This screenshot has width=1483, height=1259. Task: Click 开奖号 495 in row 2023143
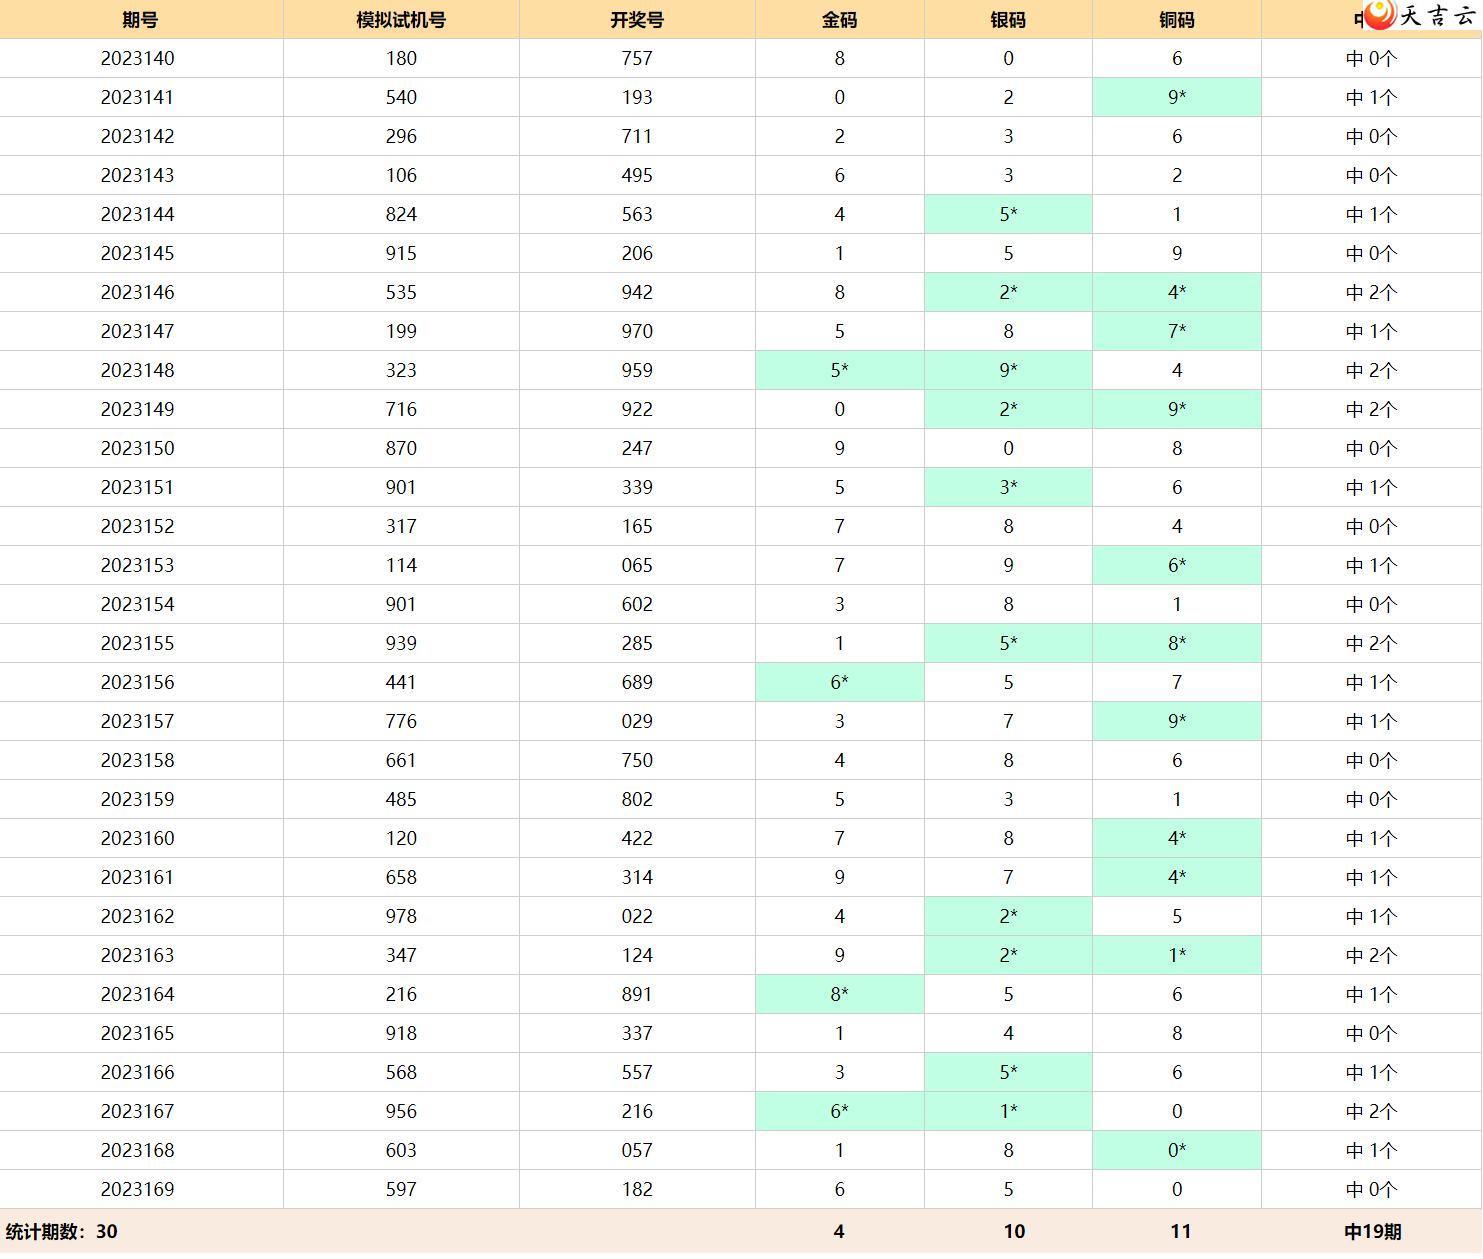tap(637, 176)
